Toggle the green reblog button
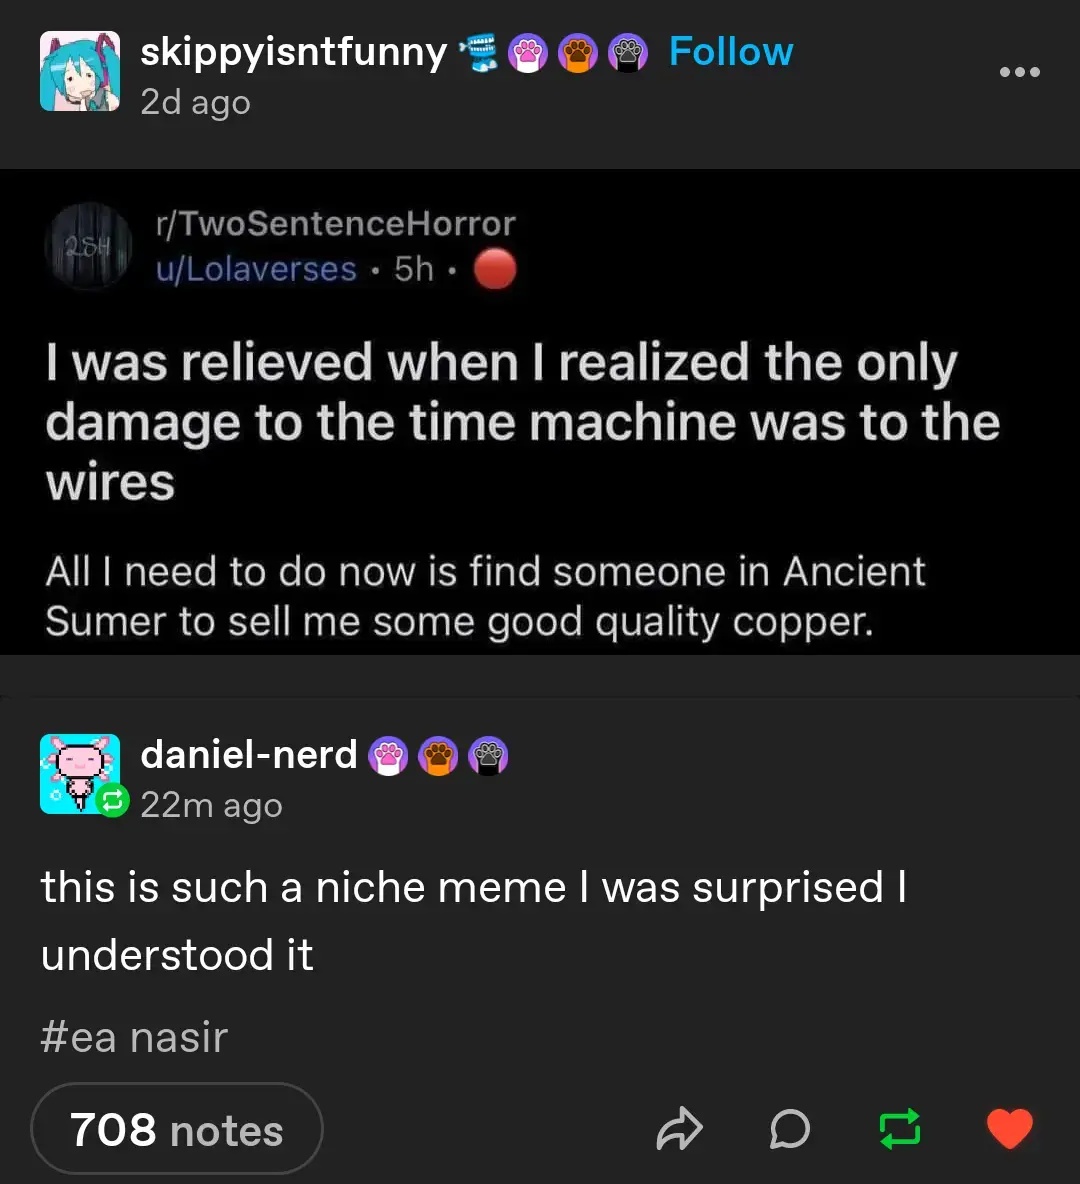The image size is (1080, 1184). 899,1130
